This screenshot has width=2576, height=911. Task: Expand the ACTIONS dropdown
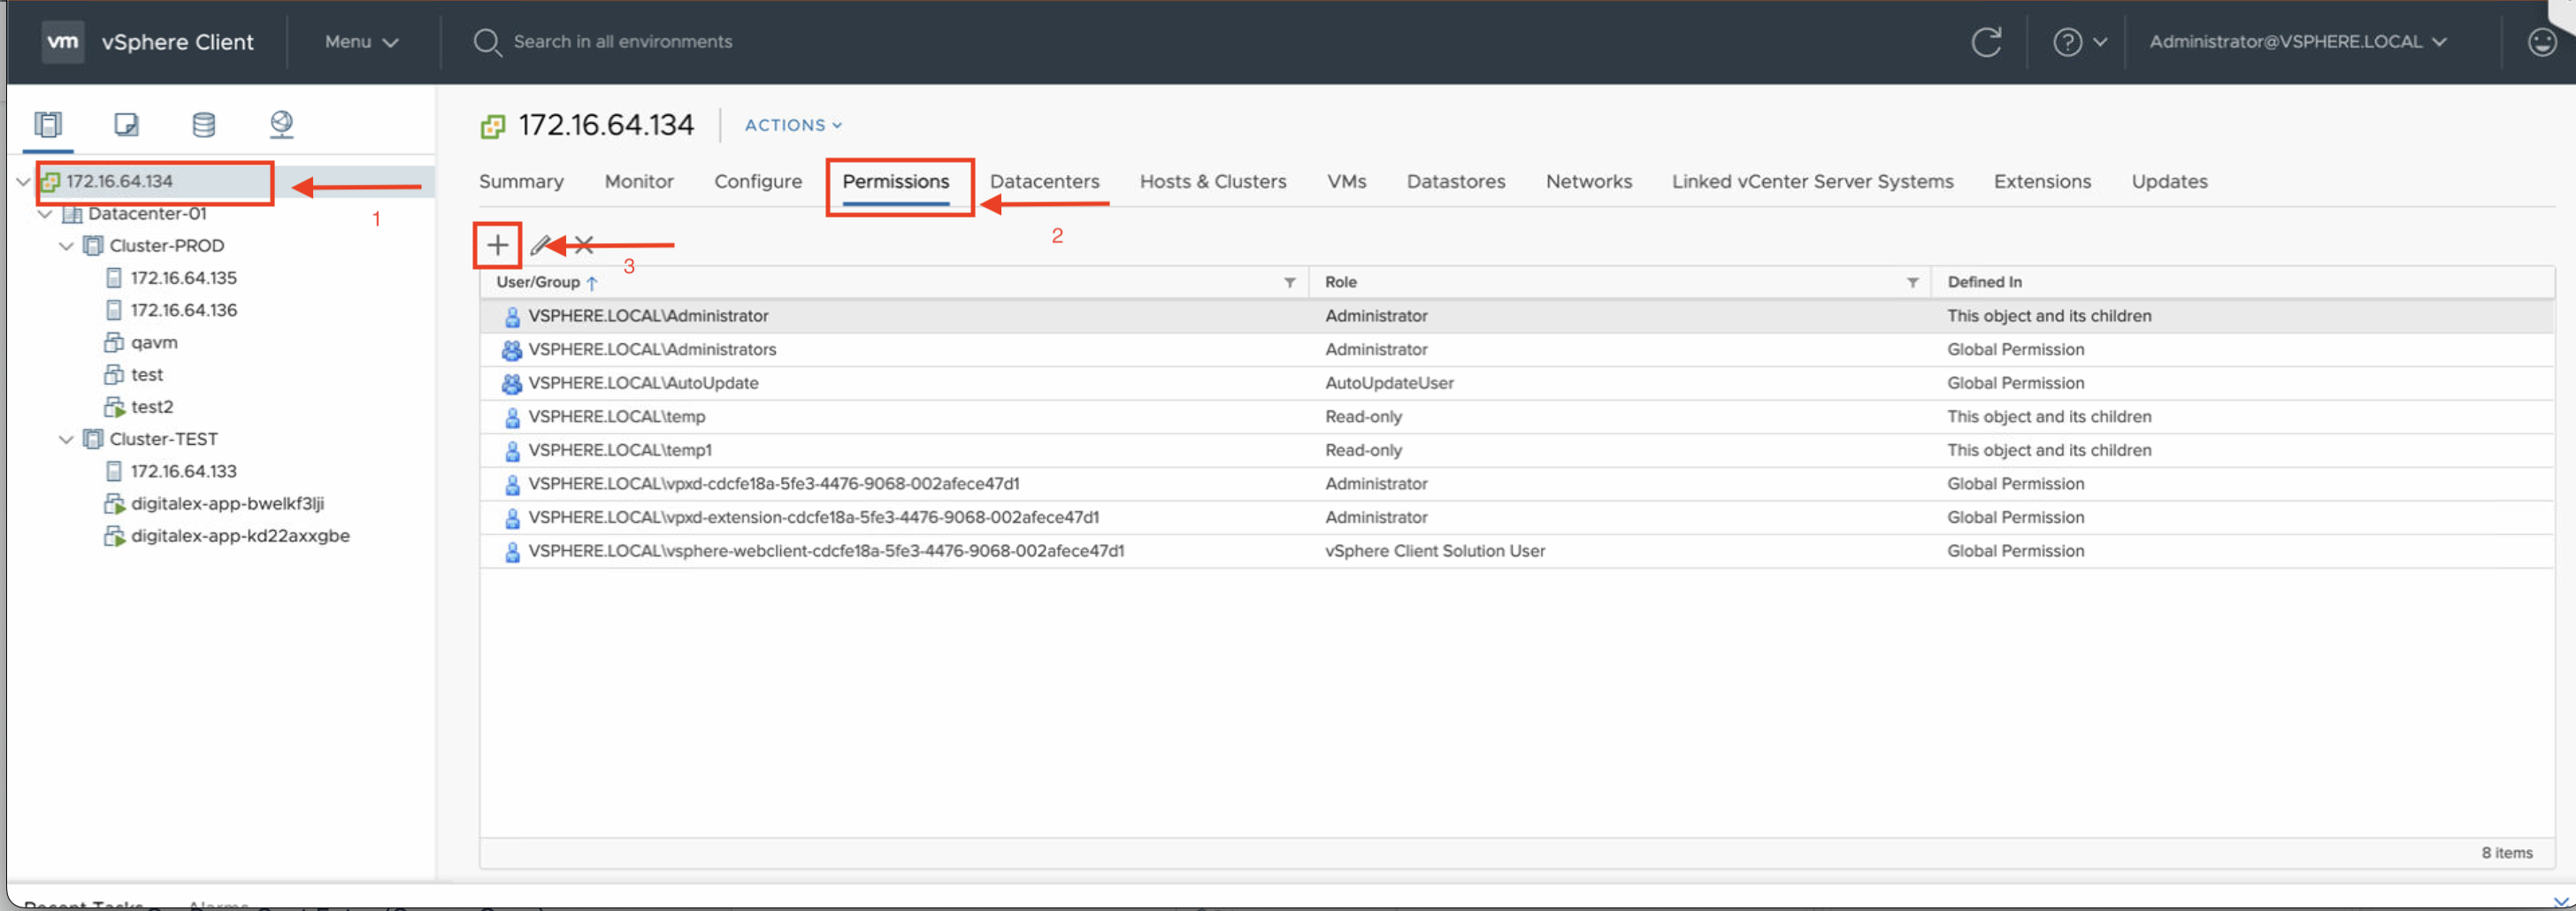click(x=793, y=125)
